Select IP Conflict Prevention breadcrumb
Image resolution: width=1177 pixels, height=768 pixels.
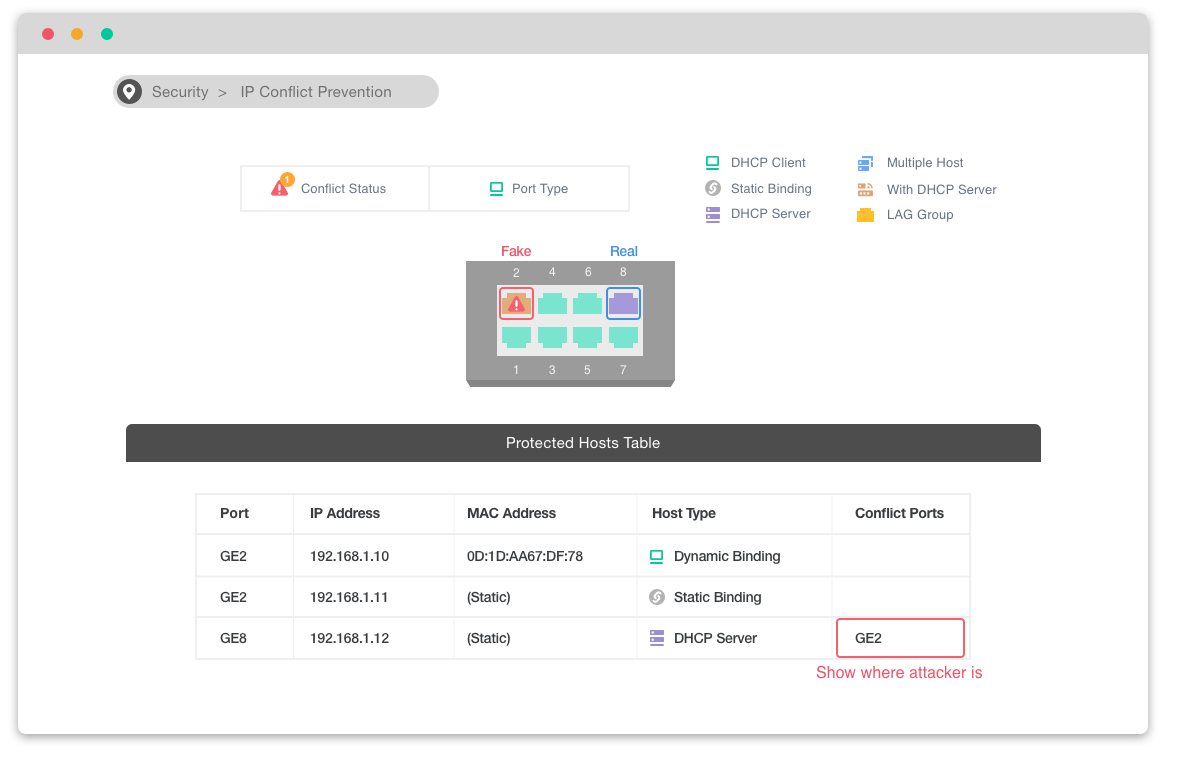pos(316,92)
